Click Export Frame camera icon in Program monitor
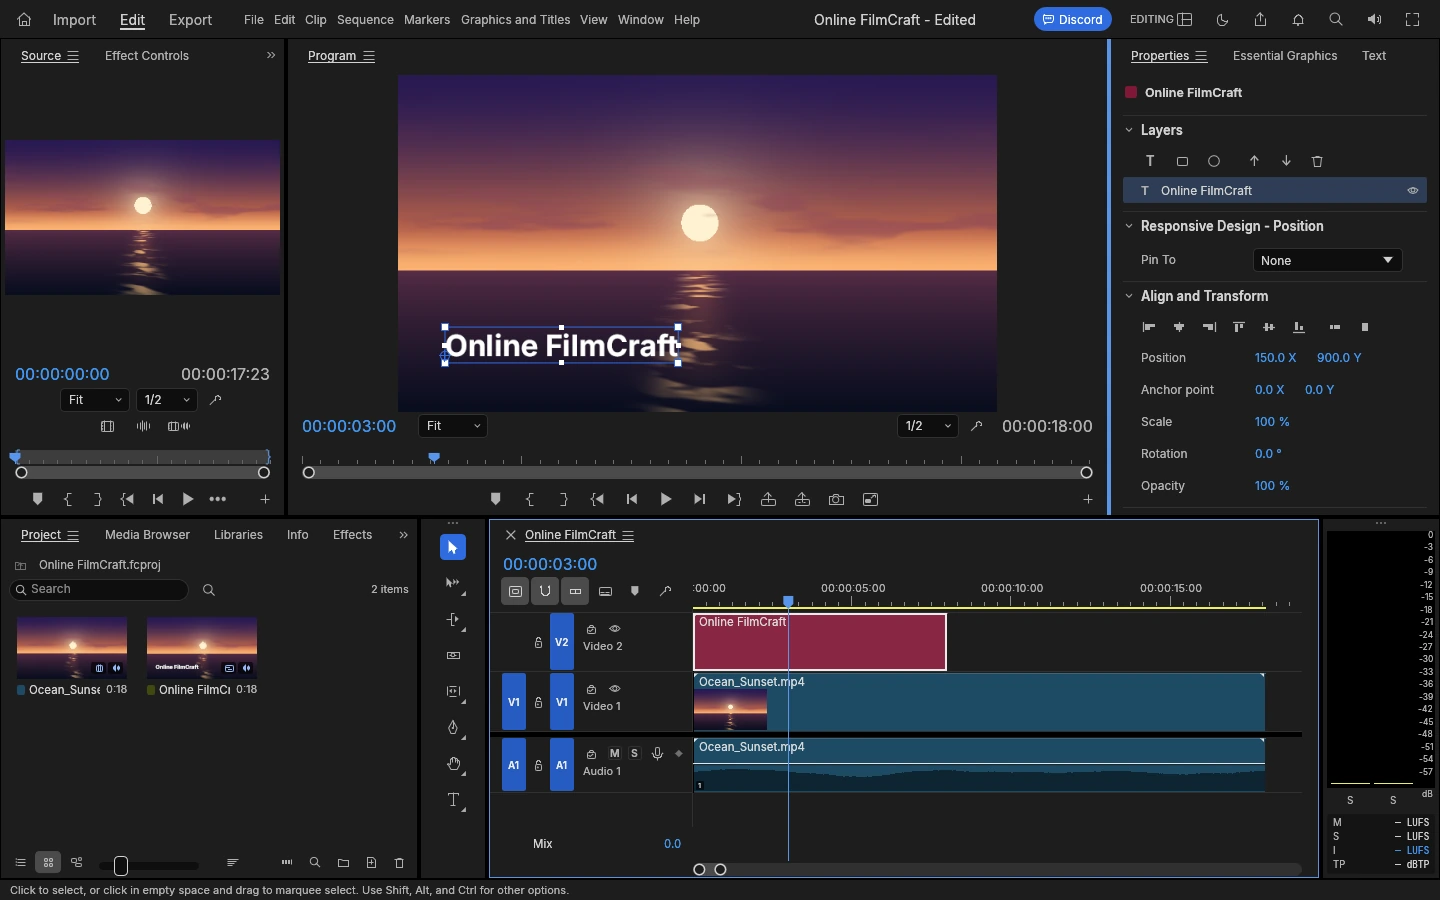1440x900 pixels. coord(837,500)
